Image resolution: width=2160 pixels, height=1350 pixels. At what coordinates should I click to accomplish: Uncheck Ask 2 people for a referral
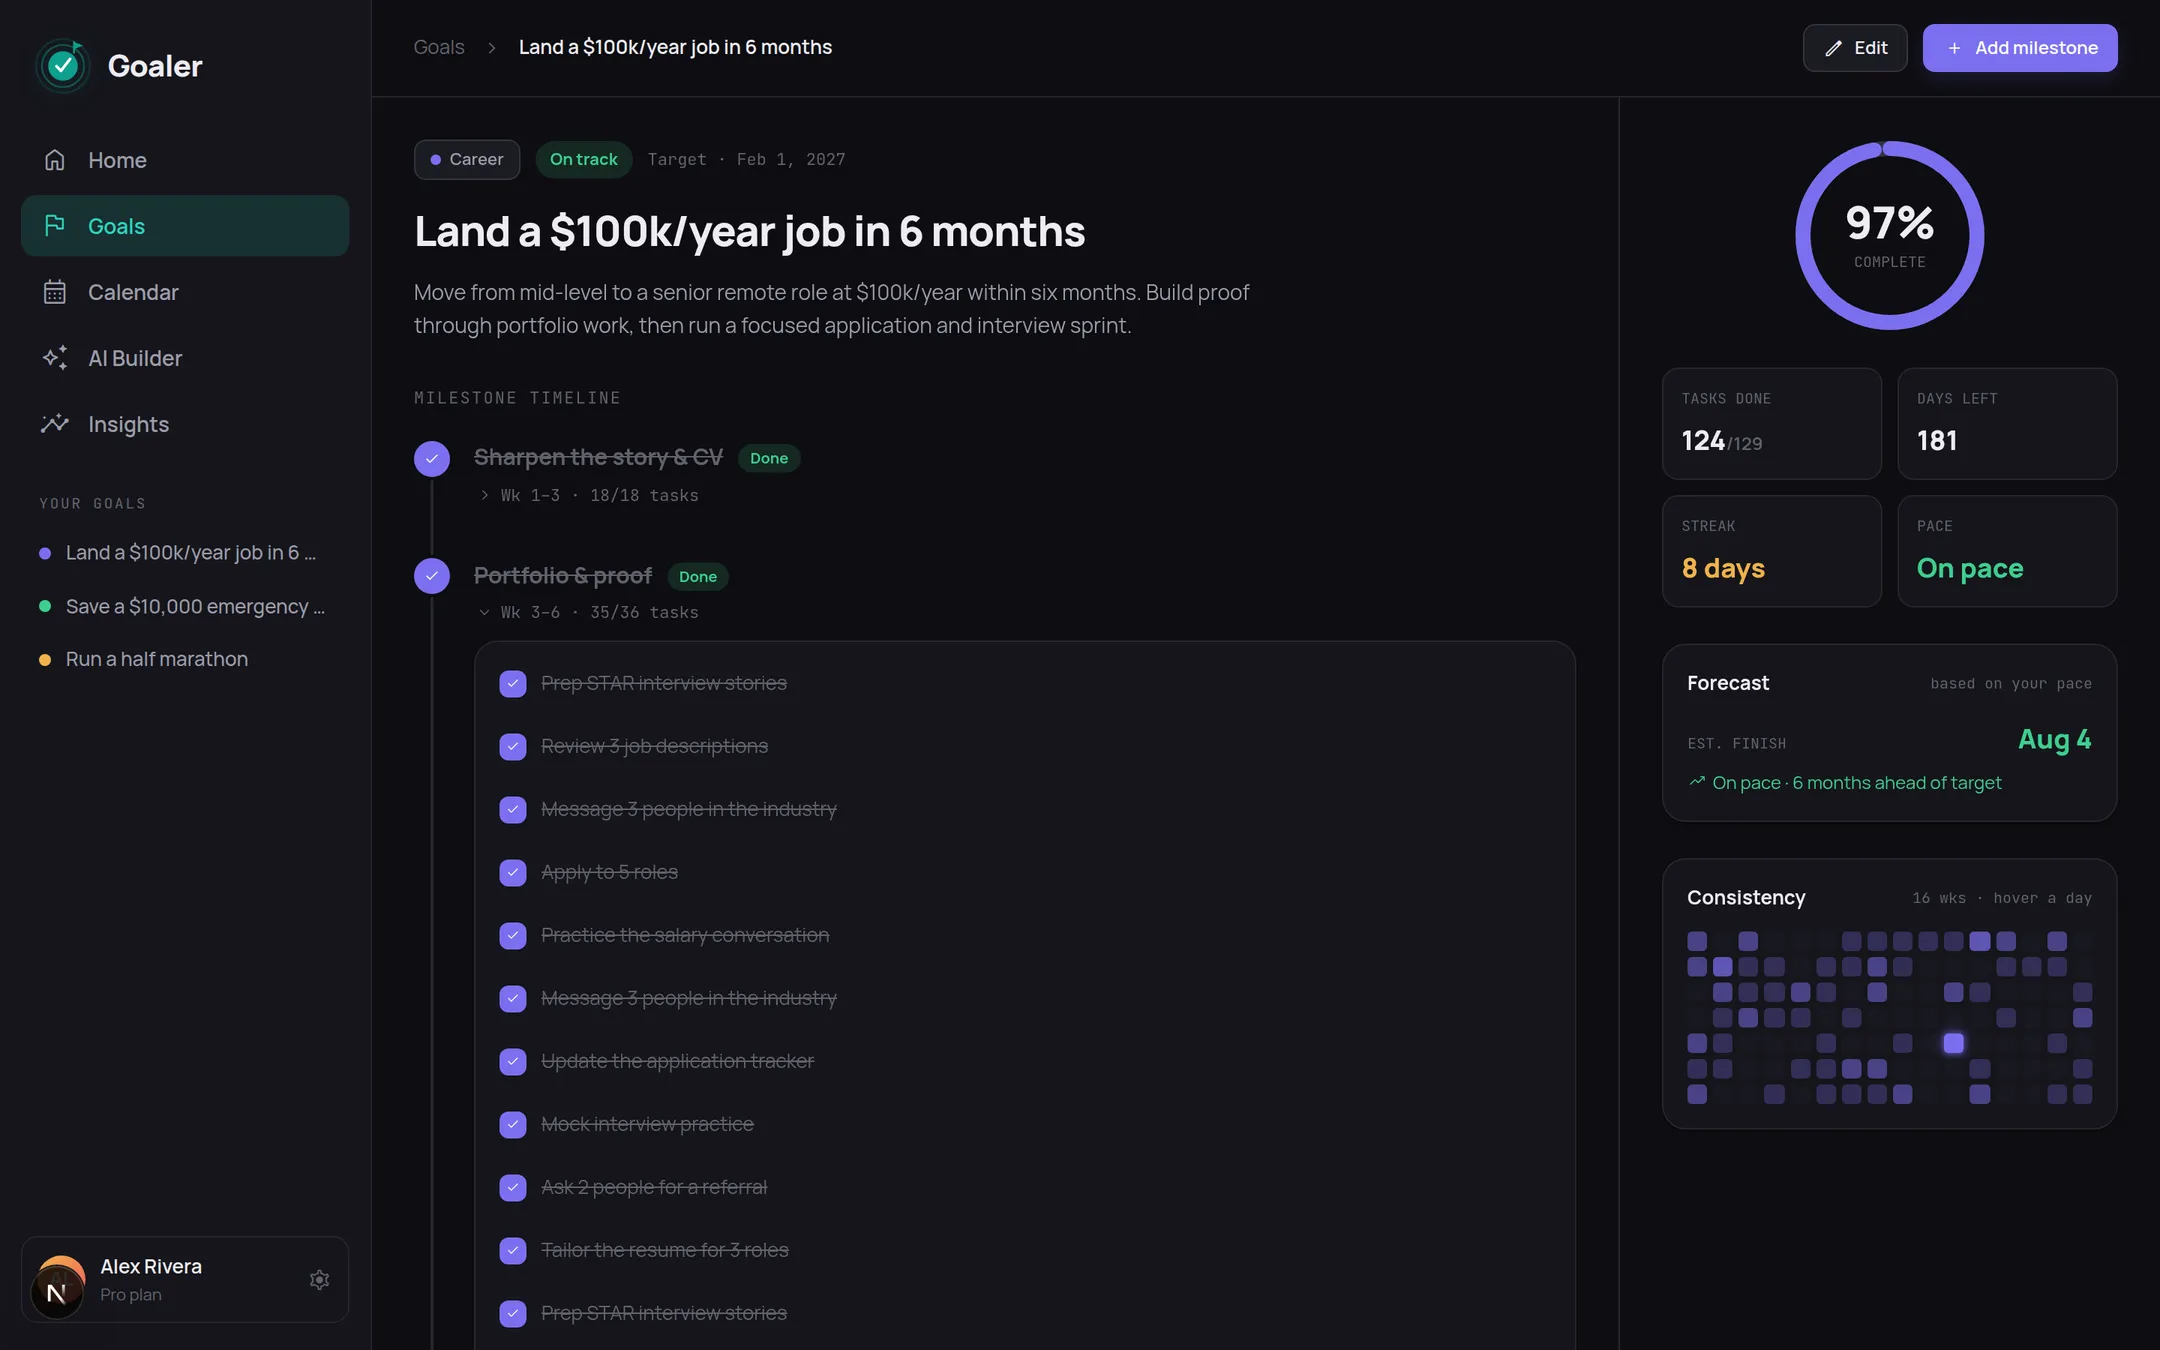[513, 1188]
